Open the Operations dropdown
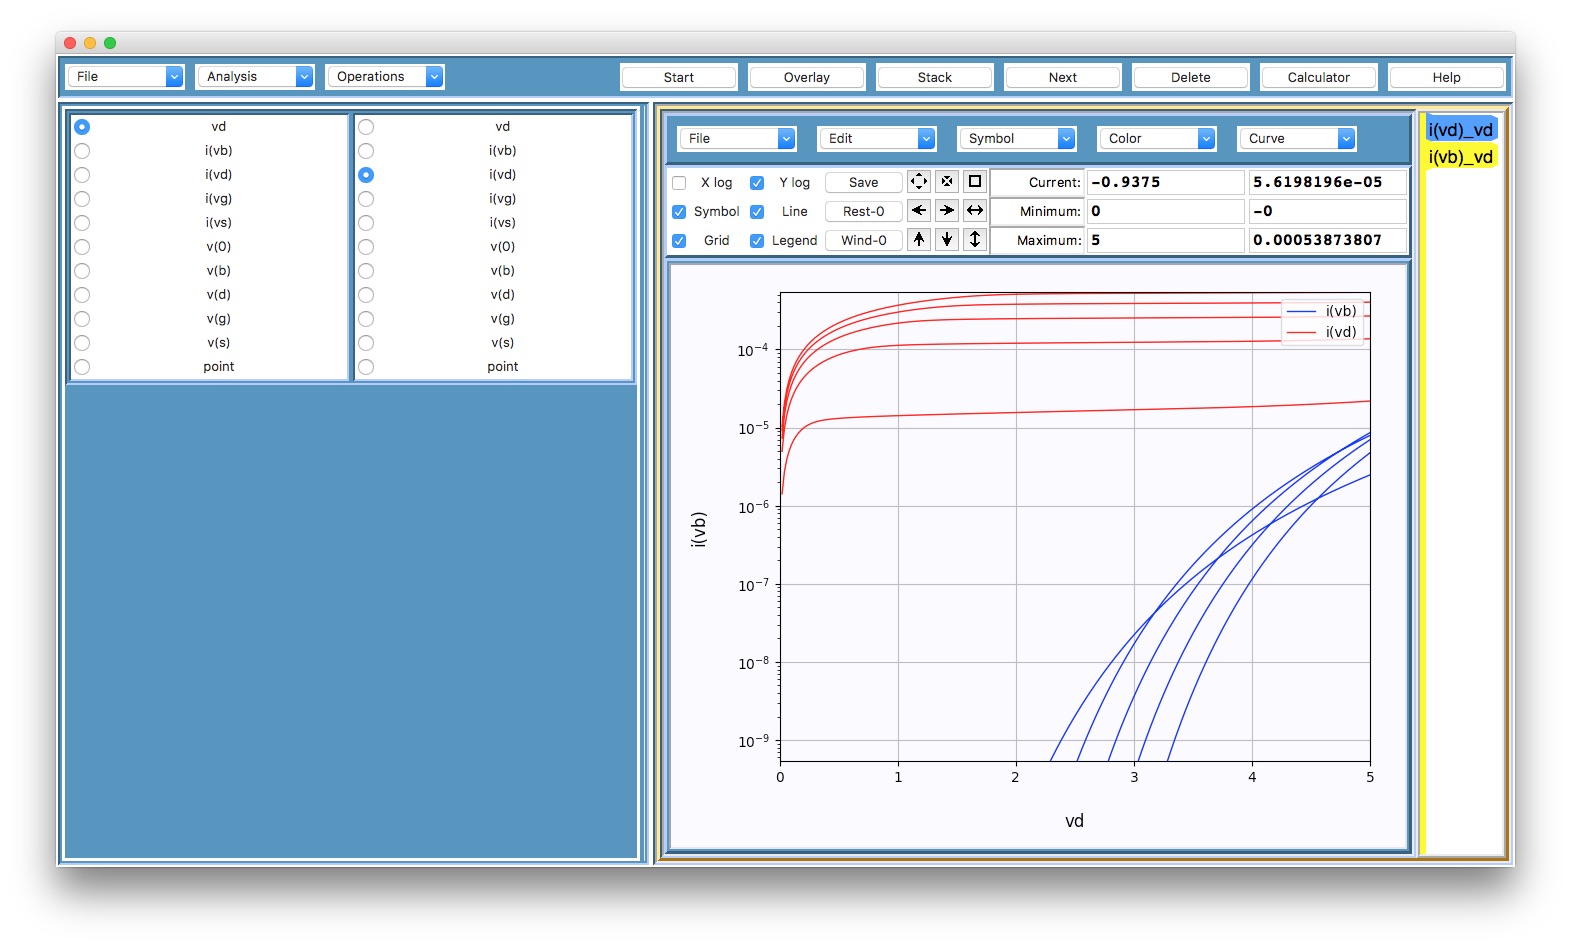The image size is (1571, 947). pyautogui.click(x=385, y=76)
